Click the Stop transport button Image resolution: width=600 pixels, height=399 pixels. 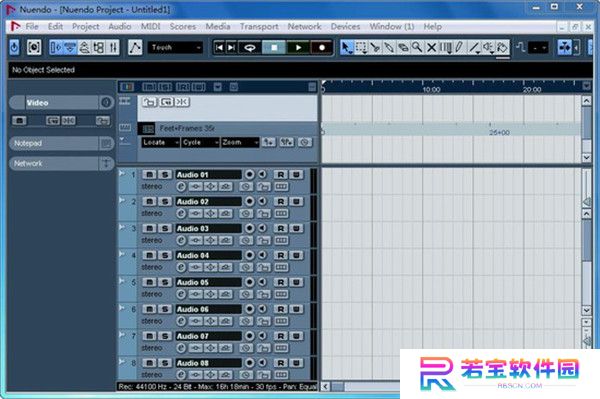(274, 47)
